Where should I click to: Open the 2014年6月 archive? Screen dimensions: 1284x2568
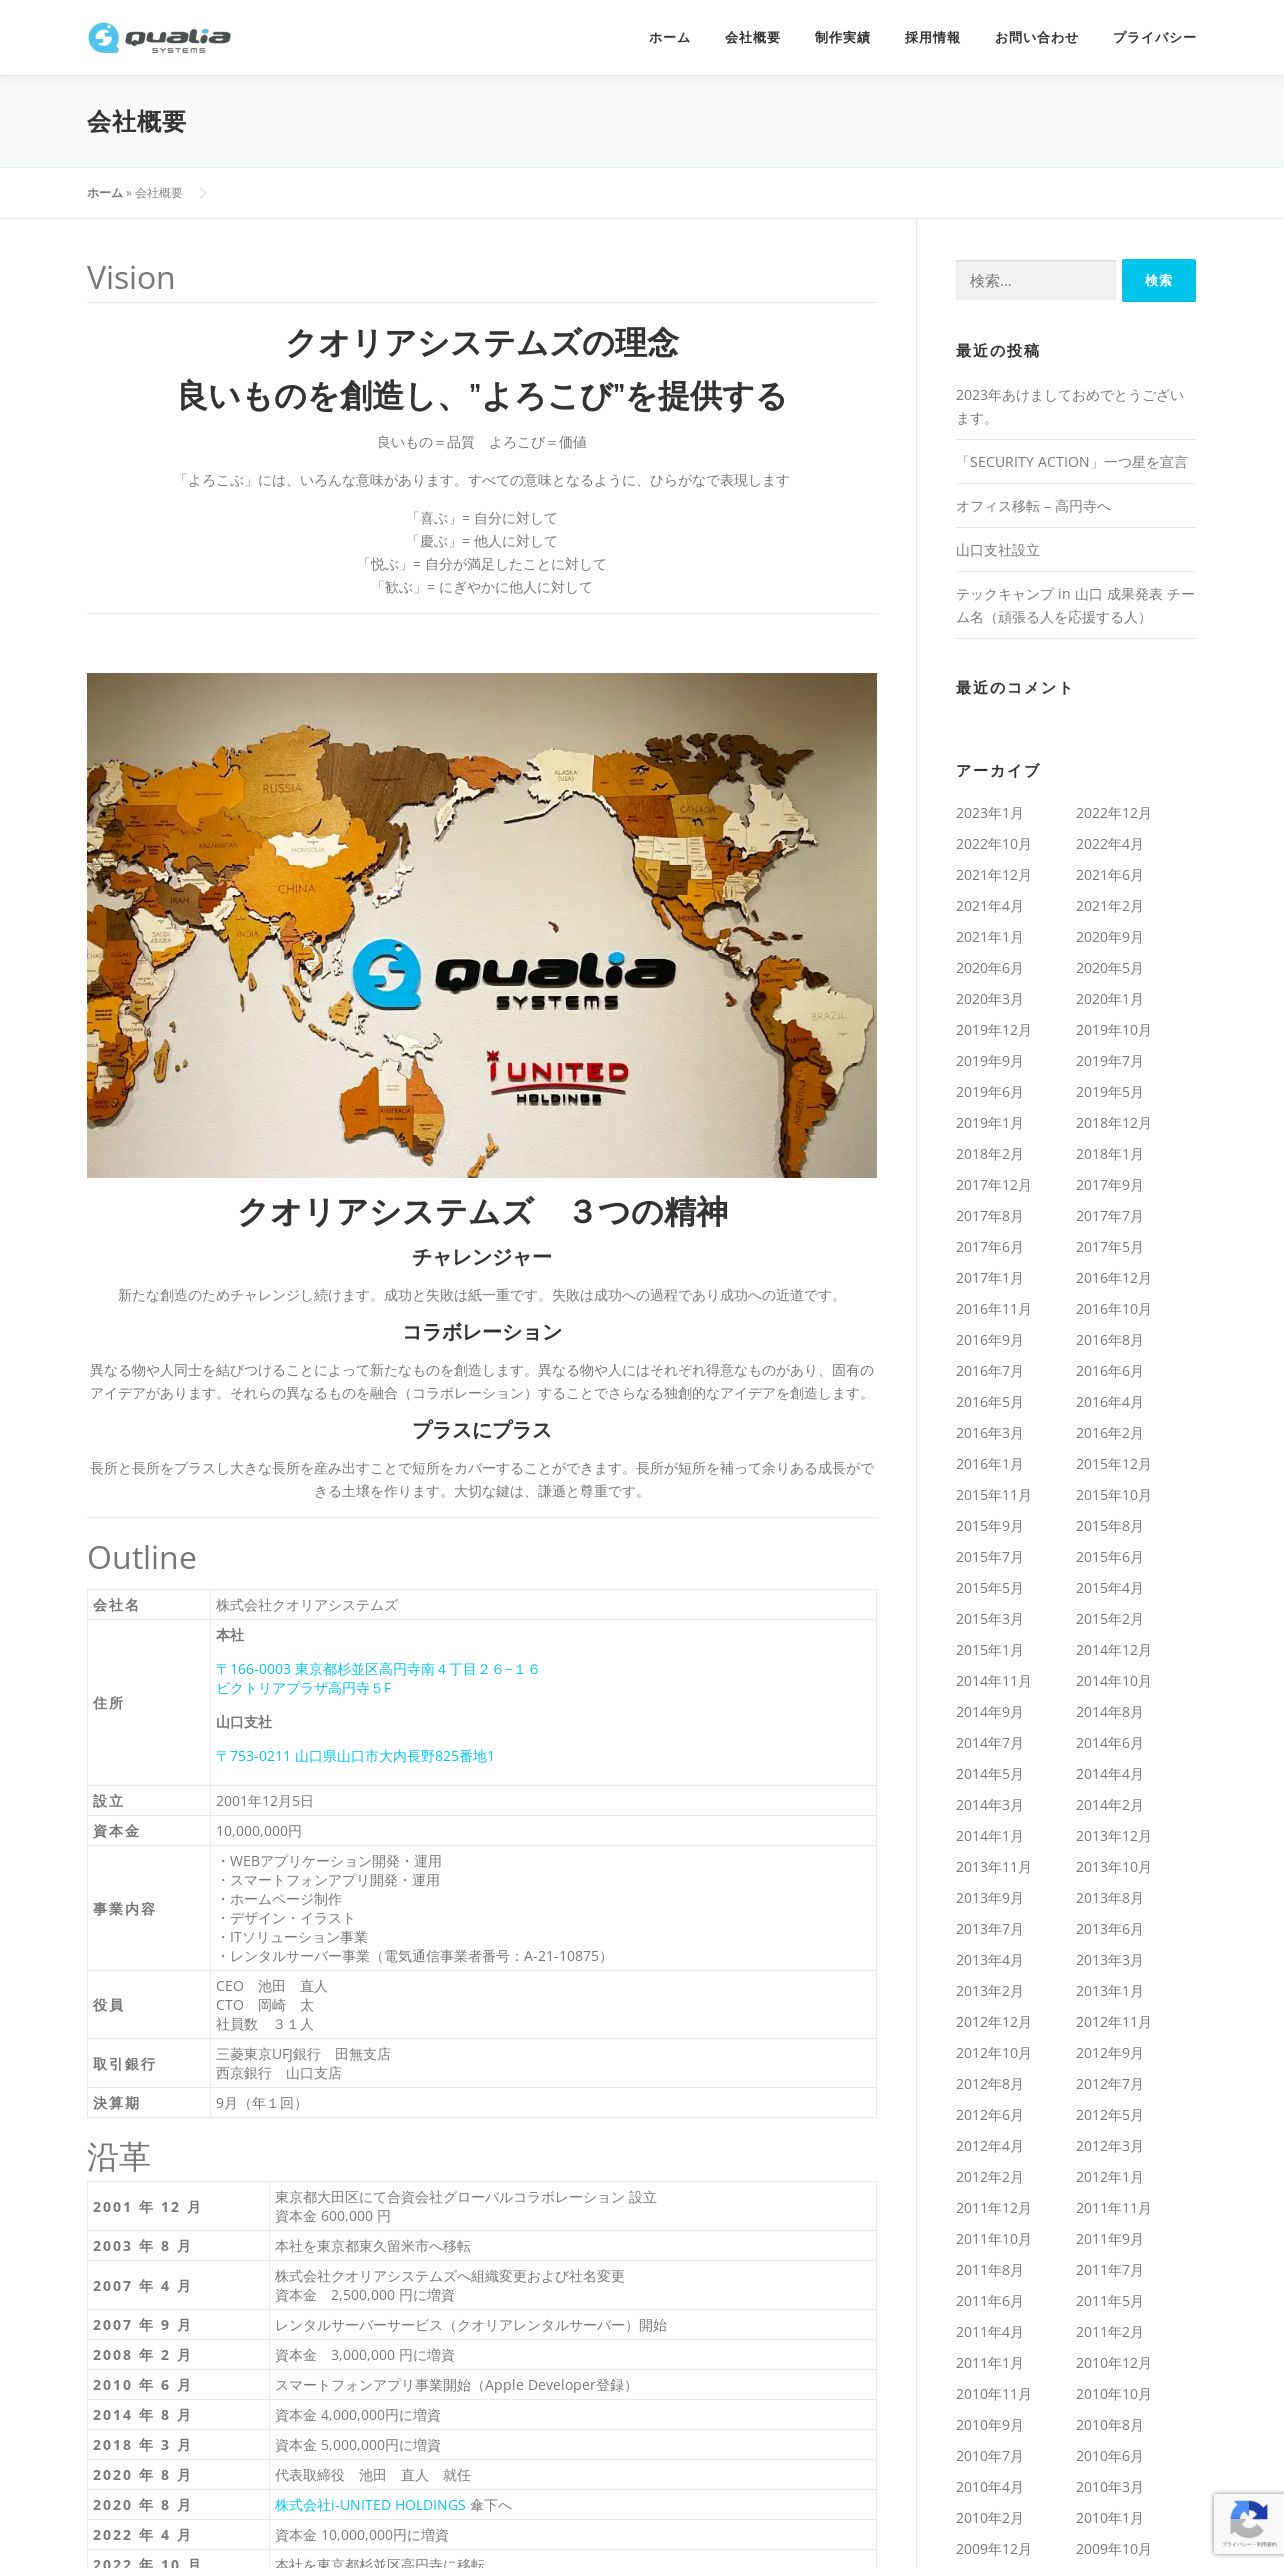click(x=1109, y=1743)
